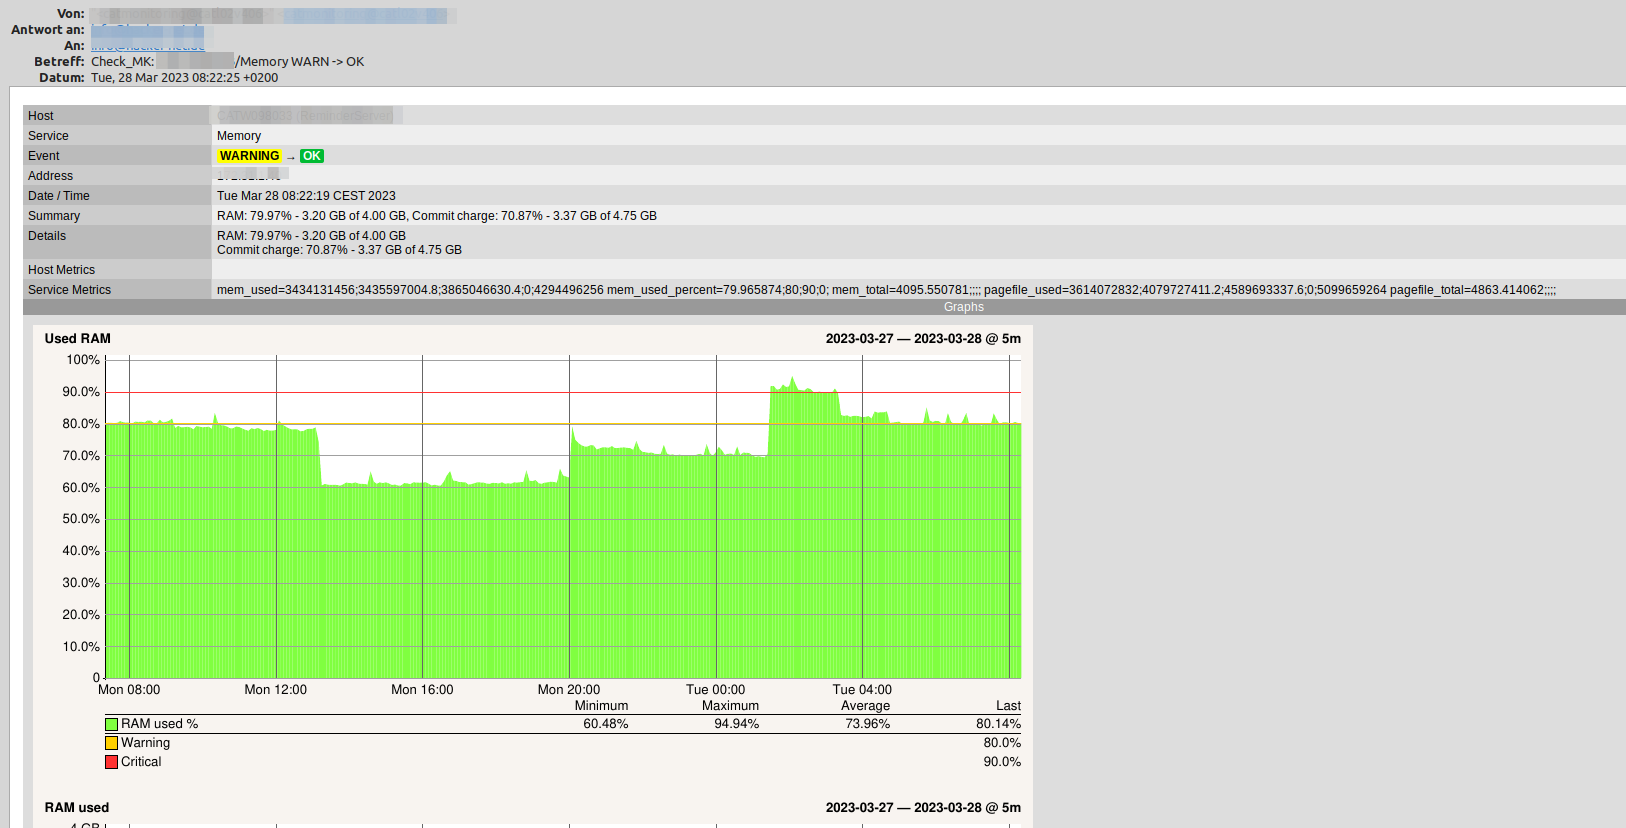Click the Service Metrics performance data text
This screenshot has width=1626, height=828.
(x=886, y=290)
